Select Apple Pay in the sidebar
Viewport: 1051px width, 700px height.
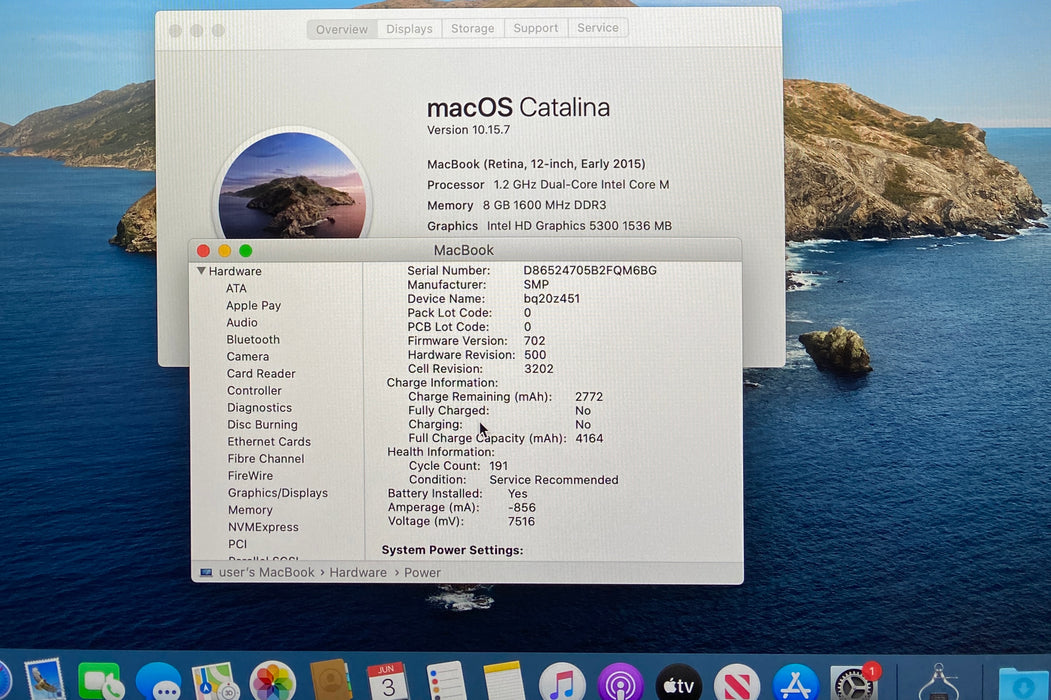pos(253,306)
